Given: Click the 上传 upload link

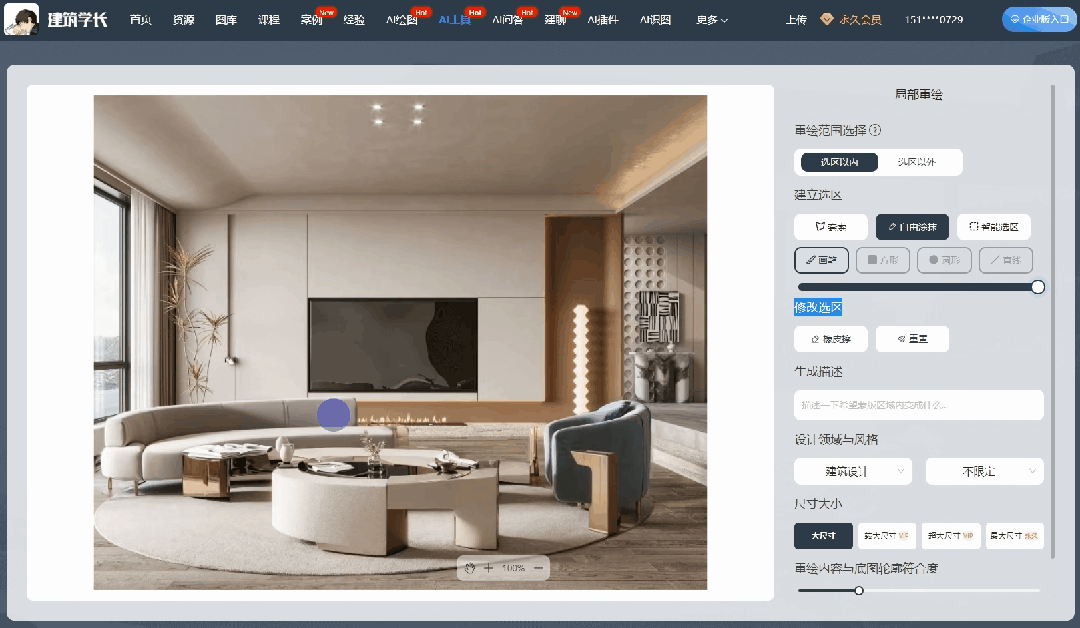Looking at the screenshot, I should coord(796,20).
